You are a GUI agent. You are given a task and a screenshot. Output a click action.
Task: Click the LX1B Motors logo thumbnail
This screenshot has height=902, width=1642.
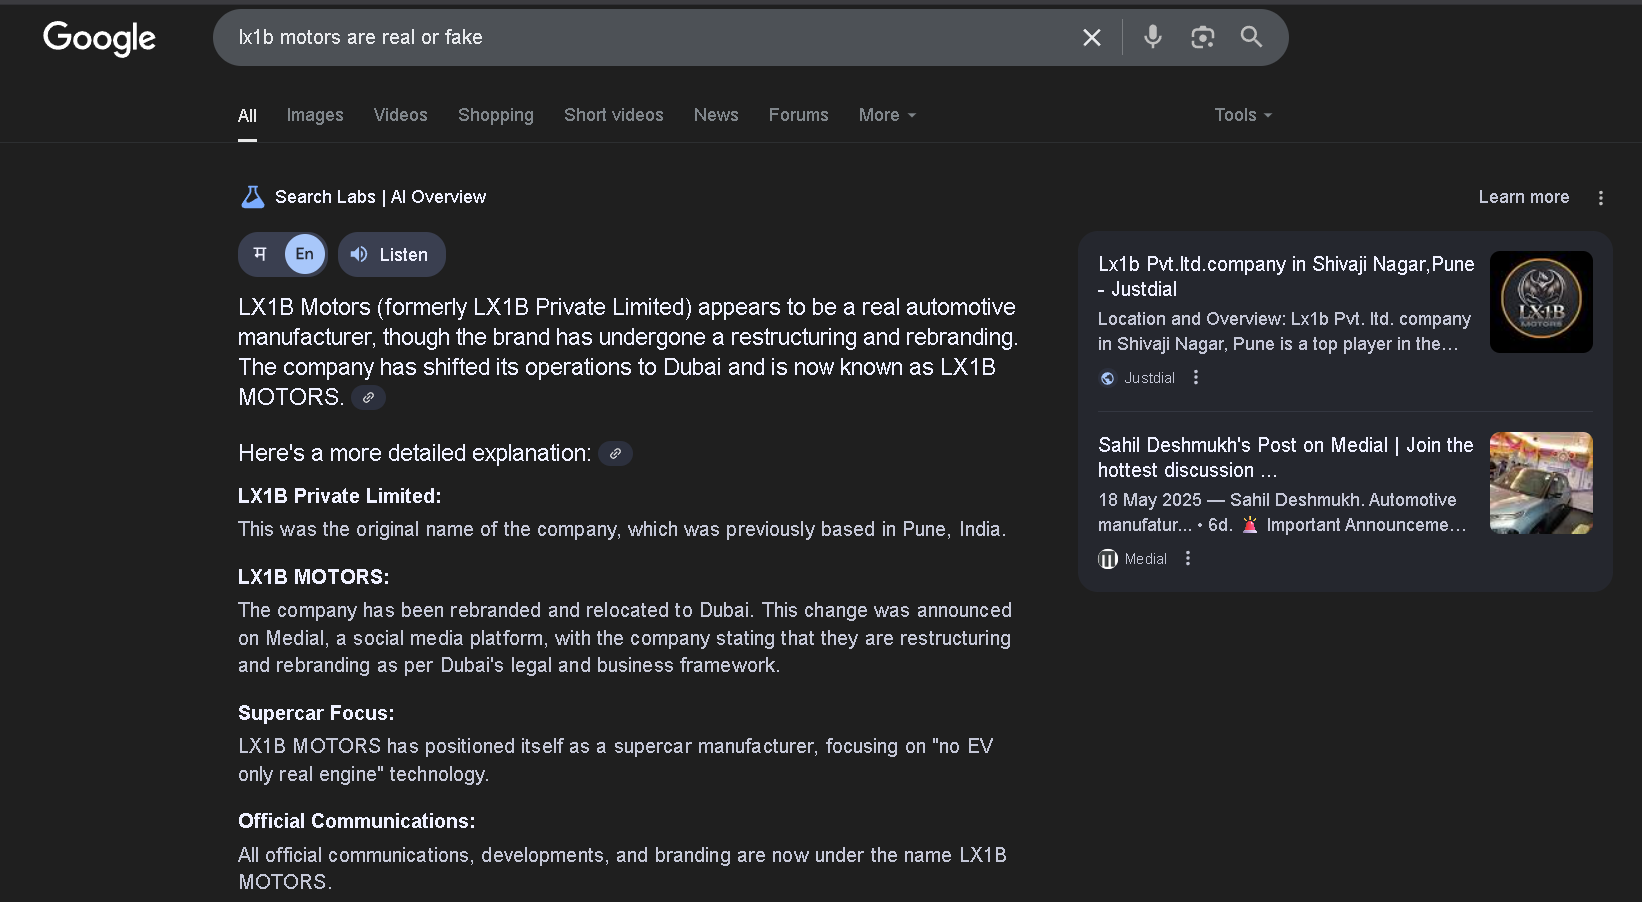click(1540, 302)
